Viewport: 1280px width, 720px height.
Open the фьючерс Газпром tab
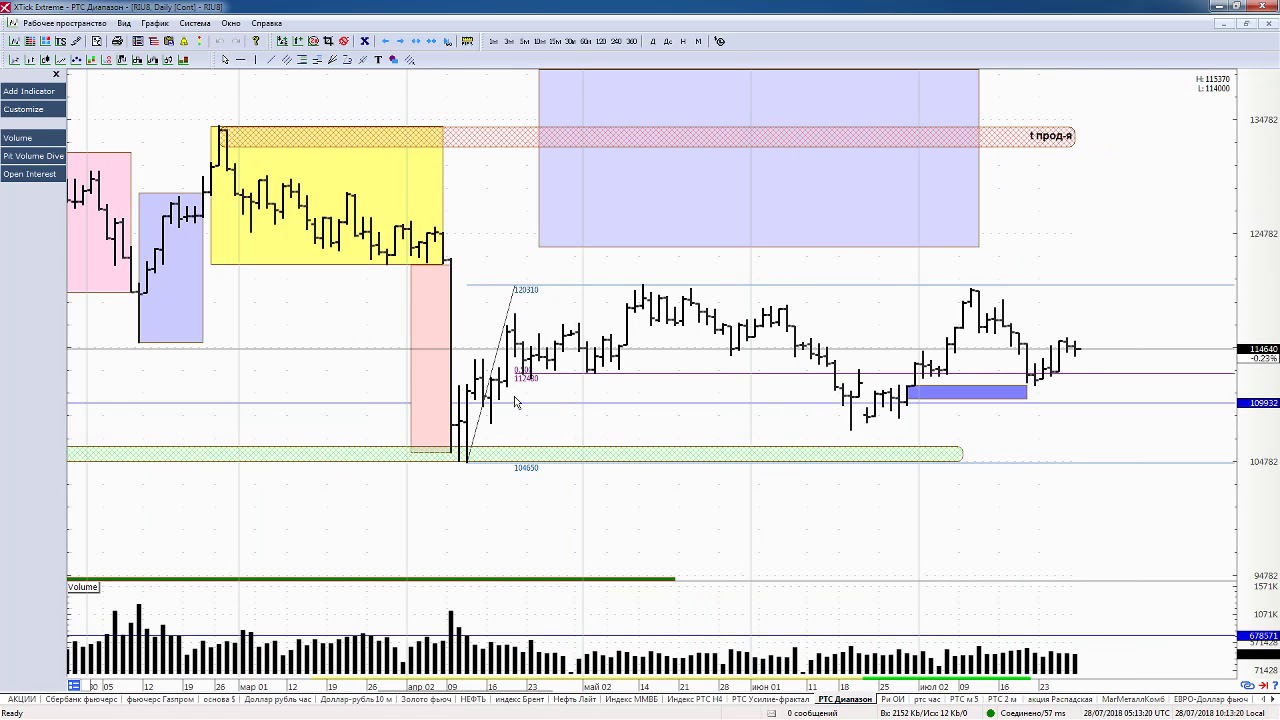pyautogui.click(x=160, y=699)
